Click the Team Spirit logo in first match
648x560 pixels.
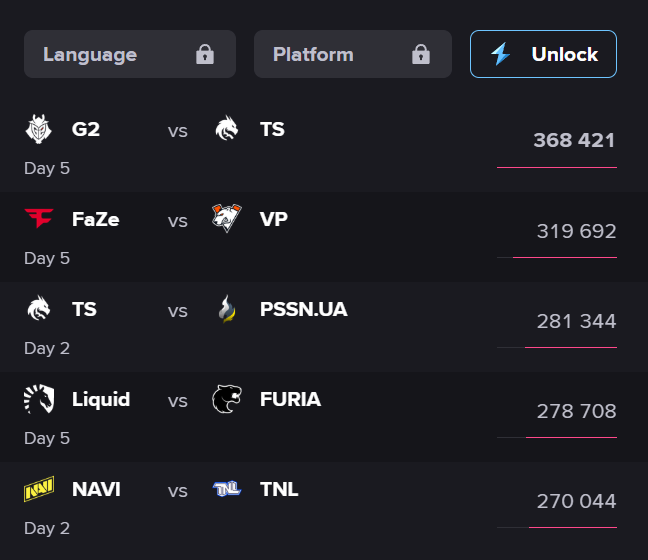pos(227,129)
